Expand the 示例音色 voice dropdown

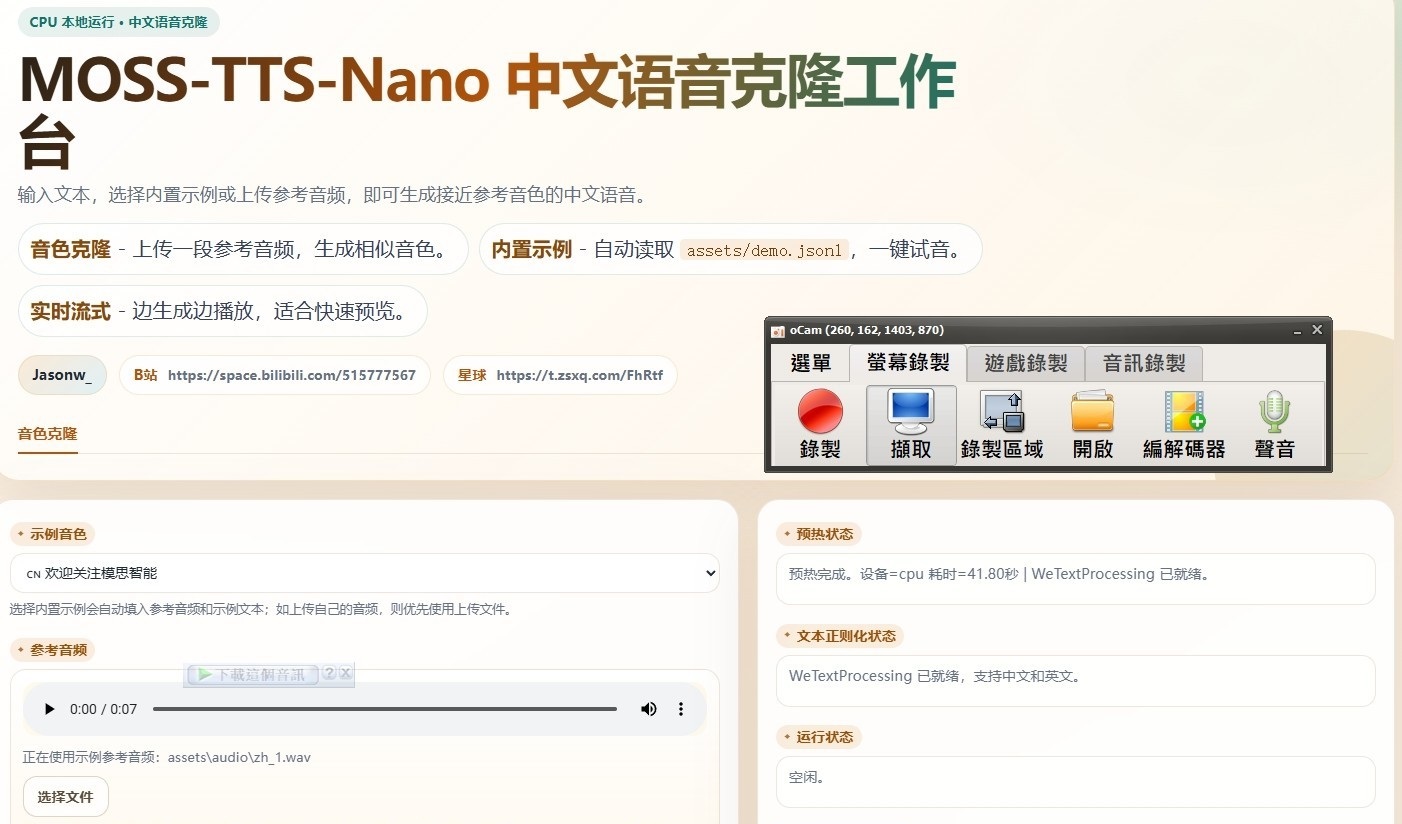click(365, 573)
